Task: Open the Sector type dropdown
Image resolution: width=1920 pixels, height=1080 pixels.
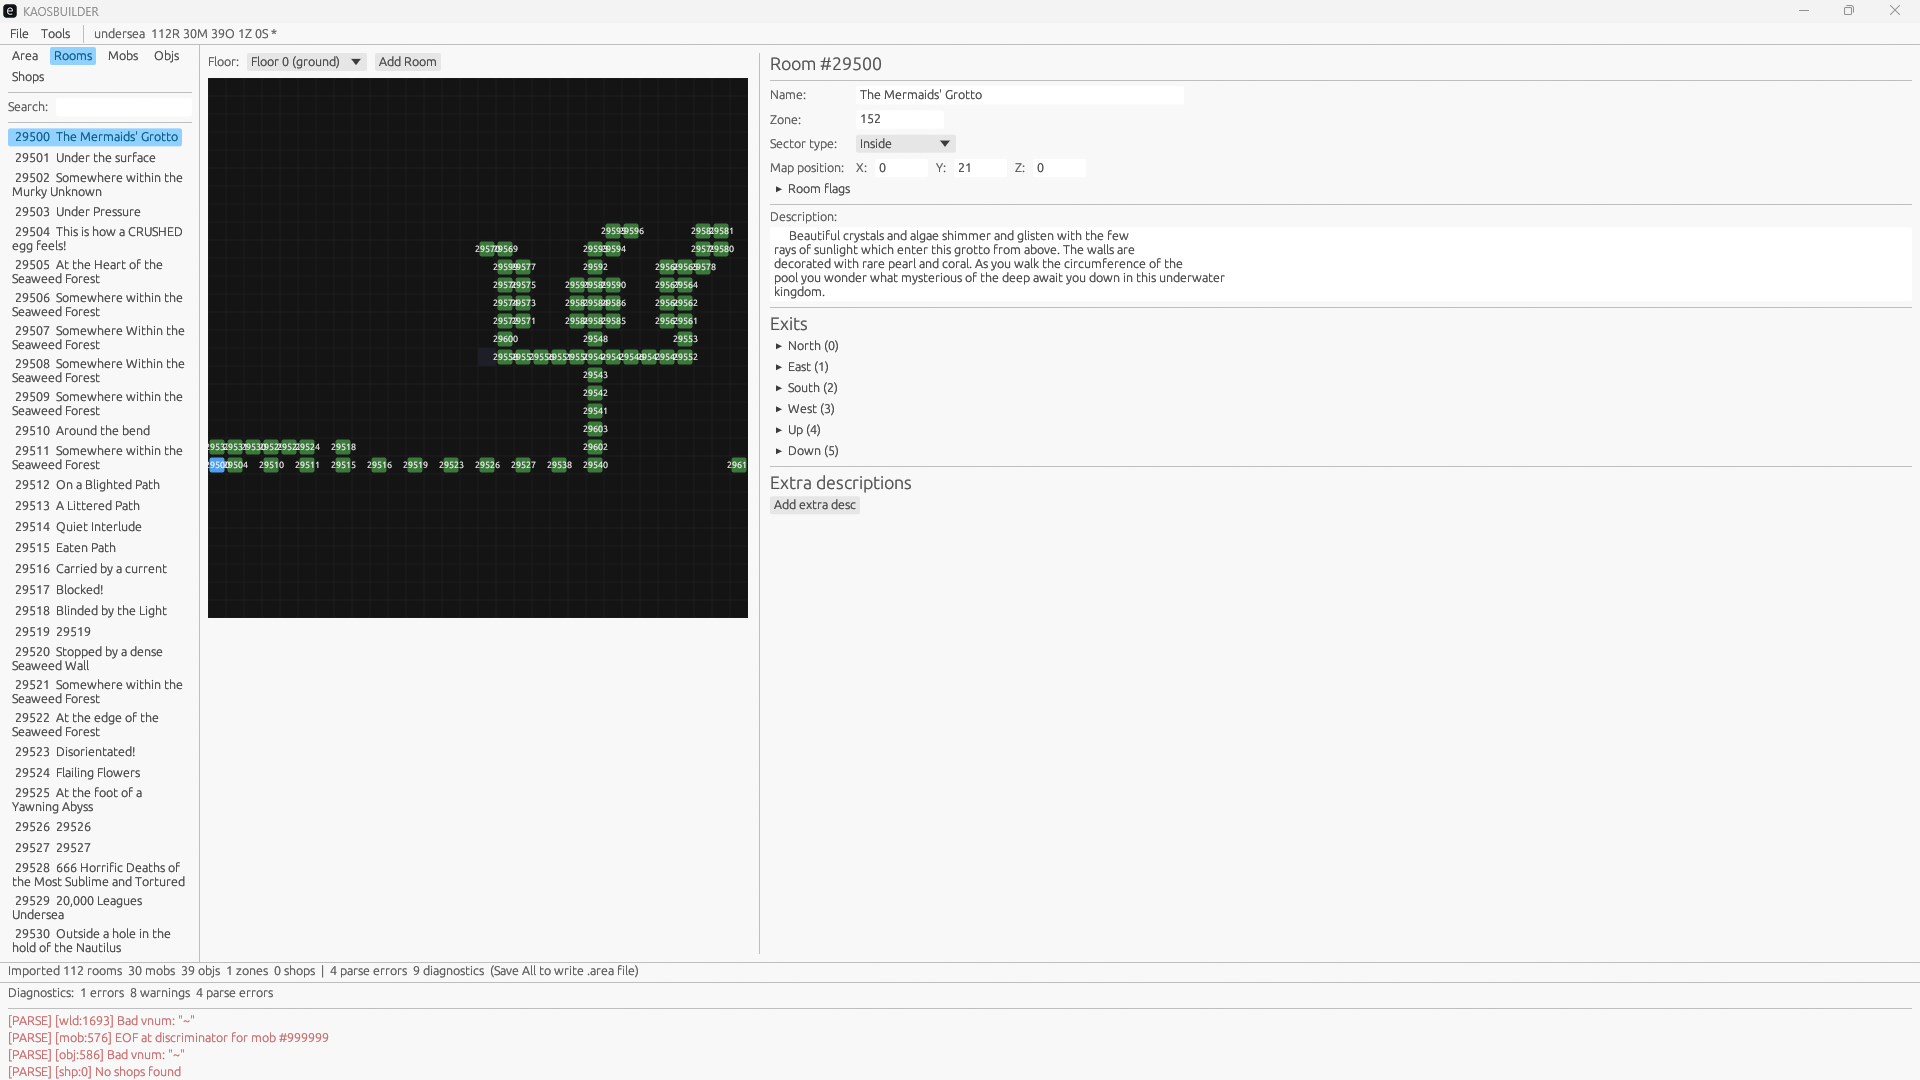Action: [x=905, y=144]
